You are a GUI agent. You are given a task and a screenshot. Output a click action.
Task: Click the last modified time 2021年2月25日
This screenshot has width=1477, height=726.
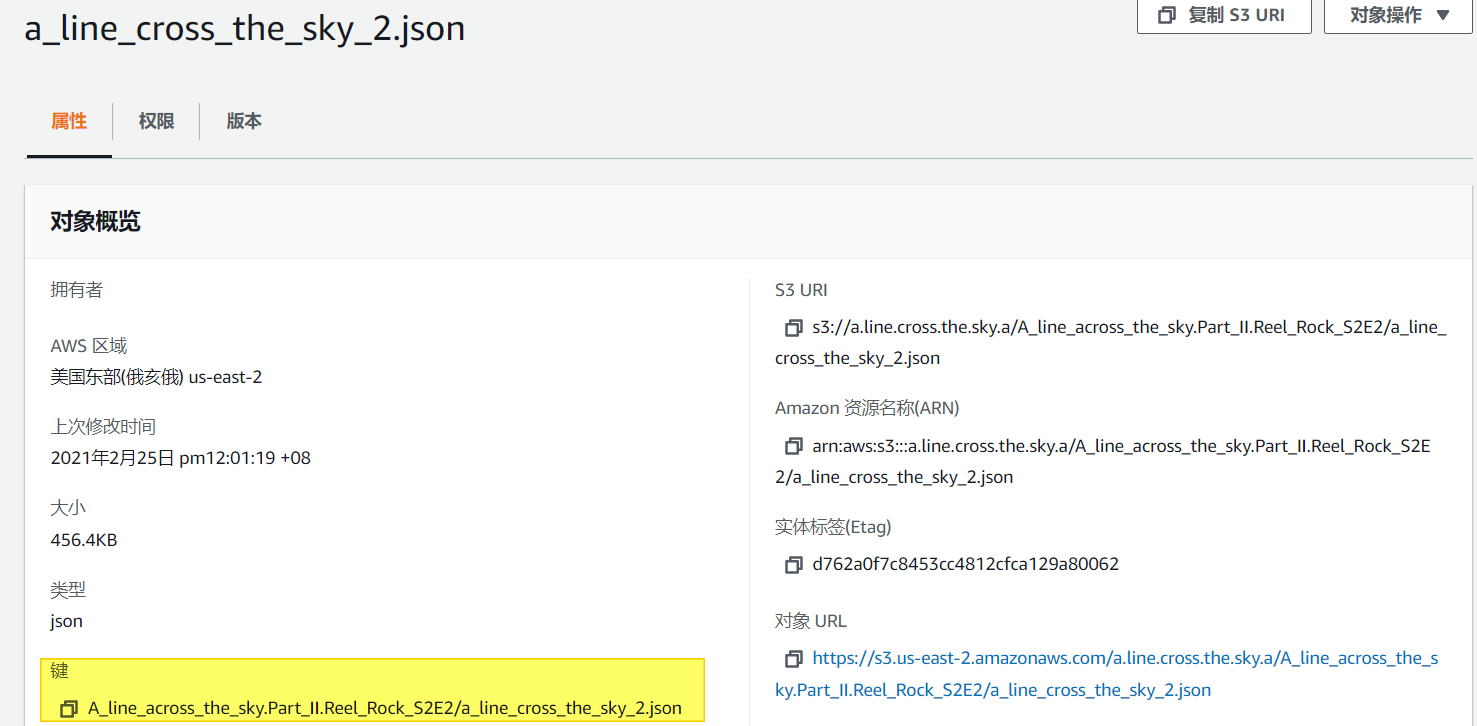180,458
